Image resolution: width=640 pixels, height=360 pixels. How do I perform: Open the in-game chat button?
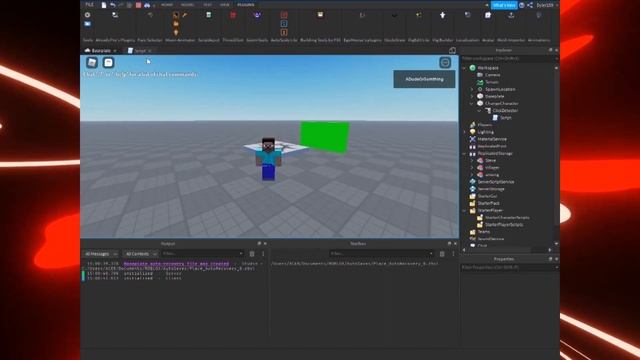(x=108, y=62)
